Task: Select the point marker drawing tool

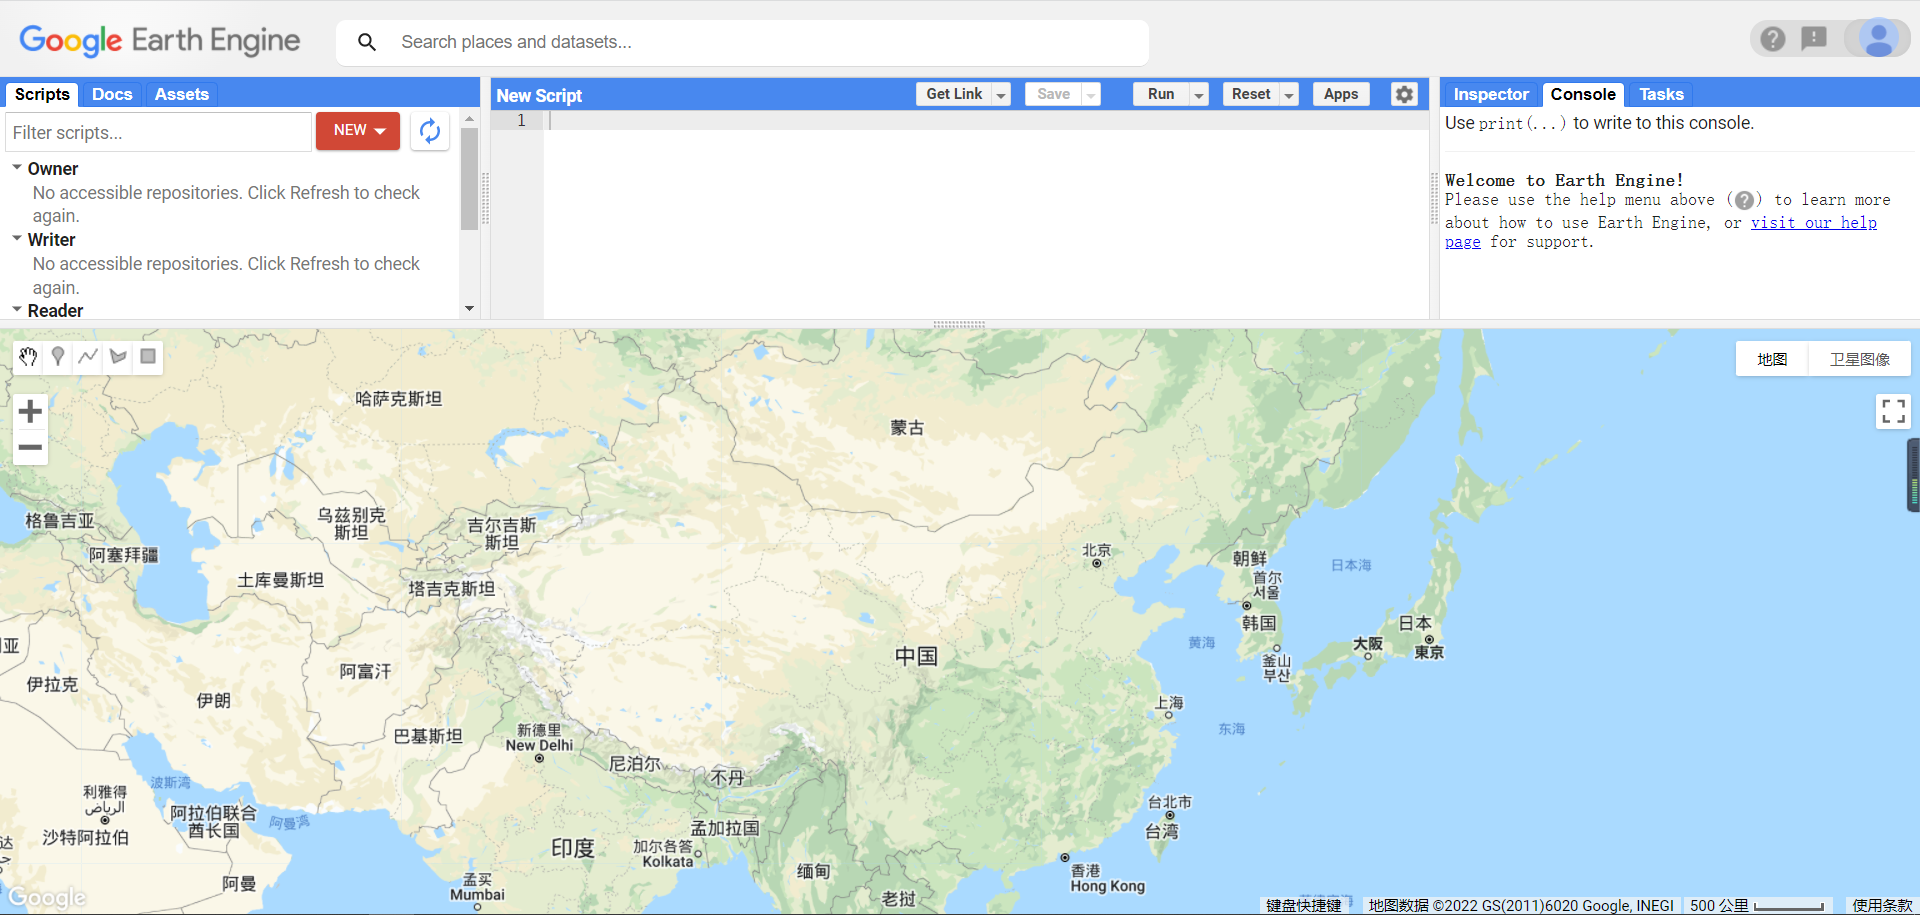Action: tap(57, 356)
